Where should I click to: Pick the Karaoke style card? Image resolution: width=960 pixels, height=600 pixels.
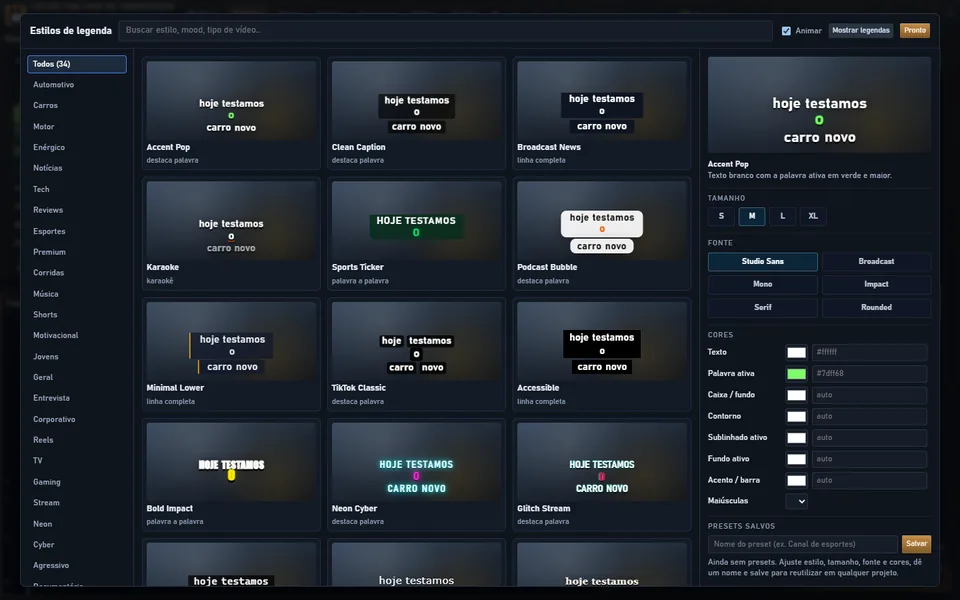tap(231, 233)
